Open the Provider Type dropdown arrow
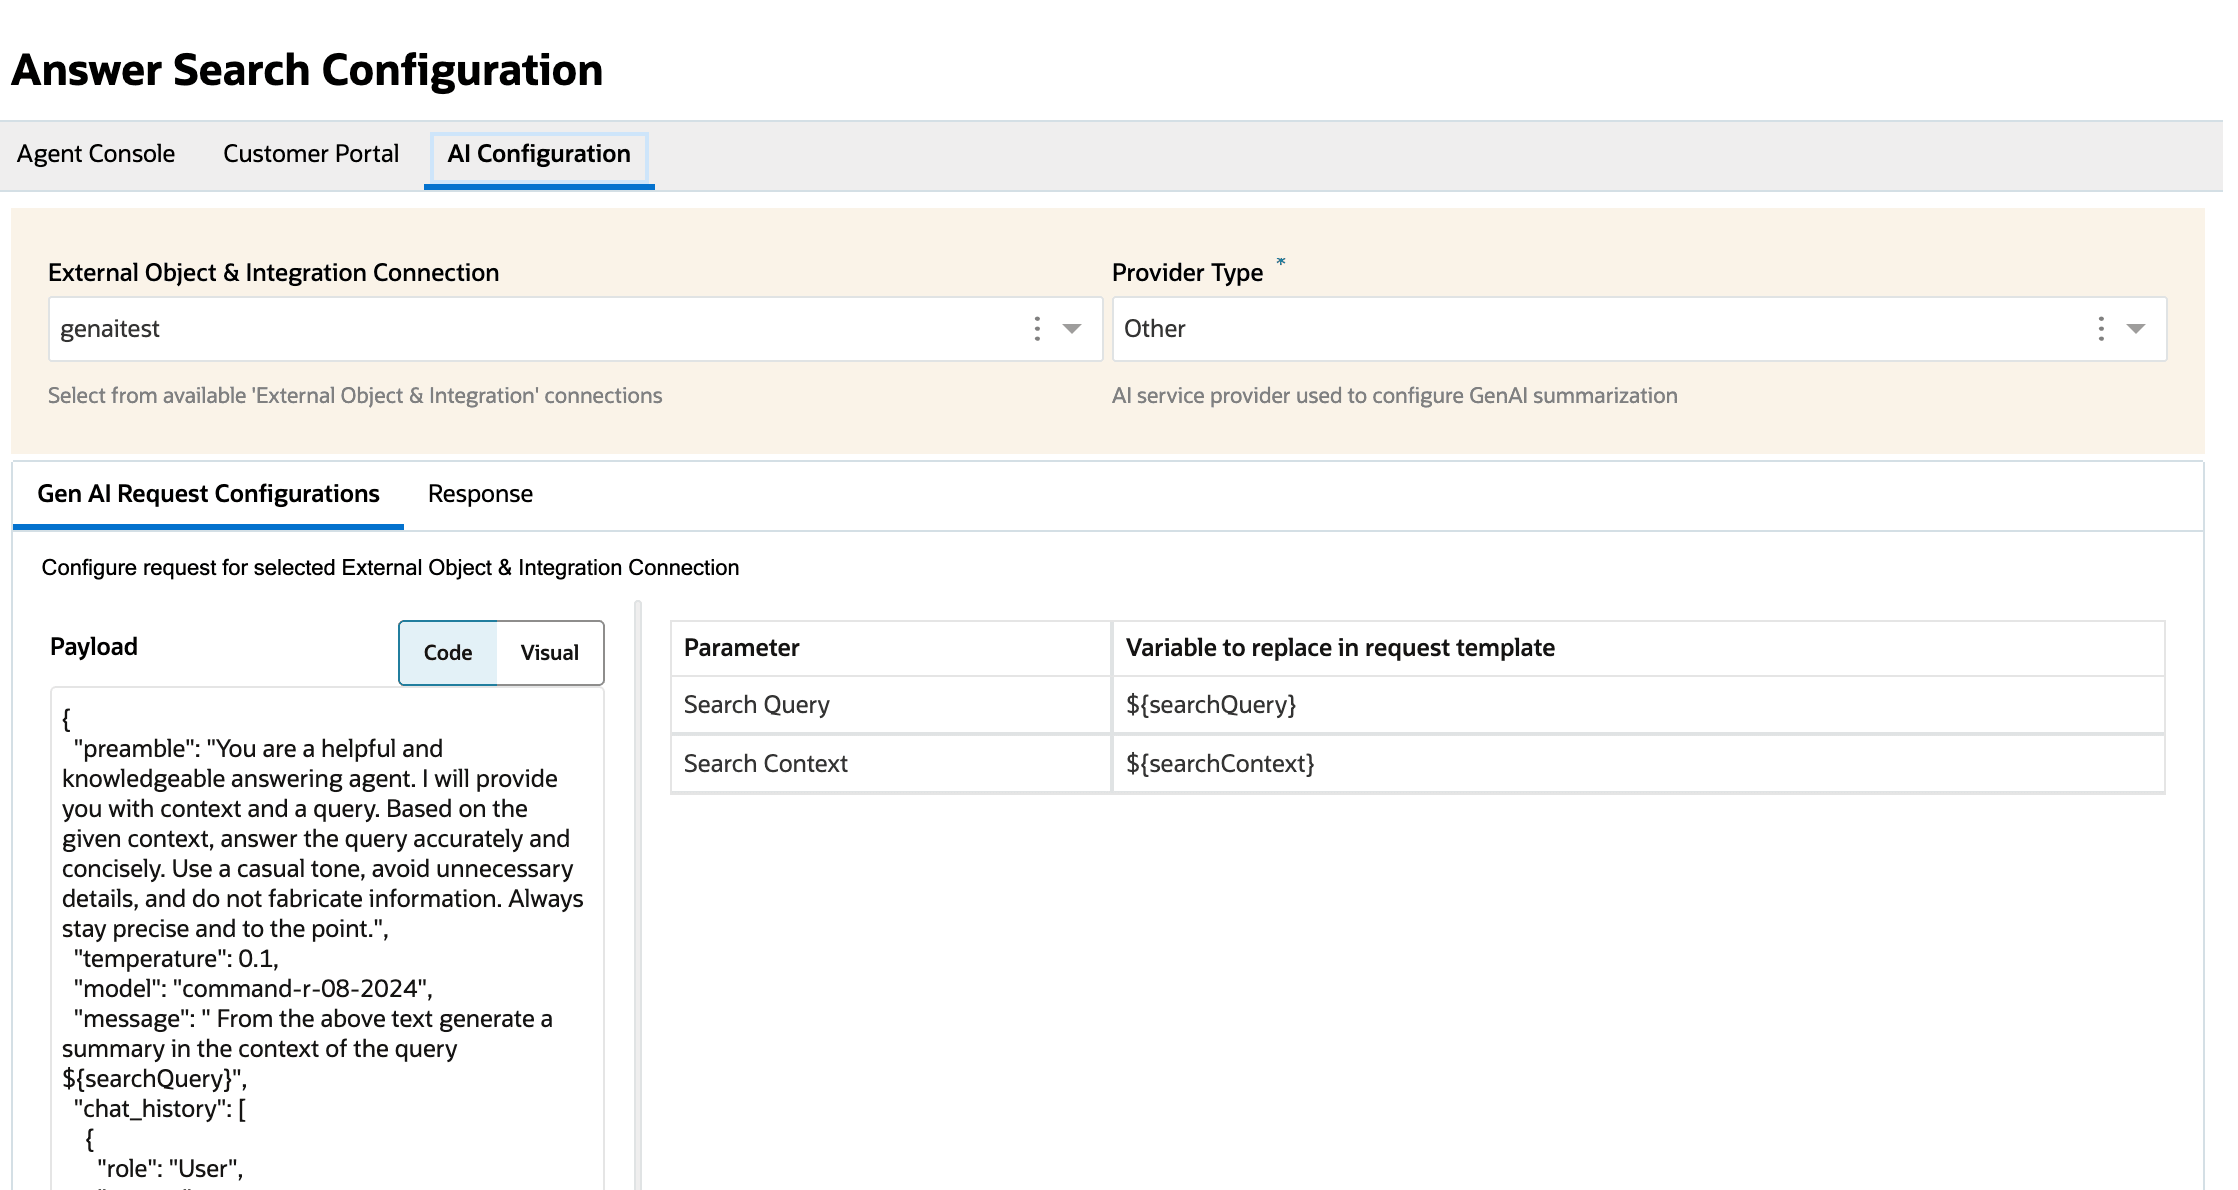The height and width of the screenshot is (1190, 2238). click(2136, 329)
